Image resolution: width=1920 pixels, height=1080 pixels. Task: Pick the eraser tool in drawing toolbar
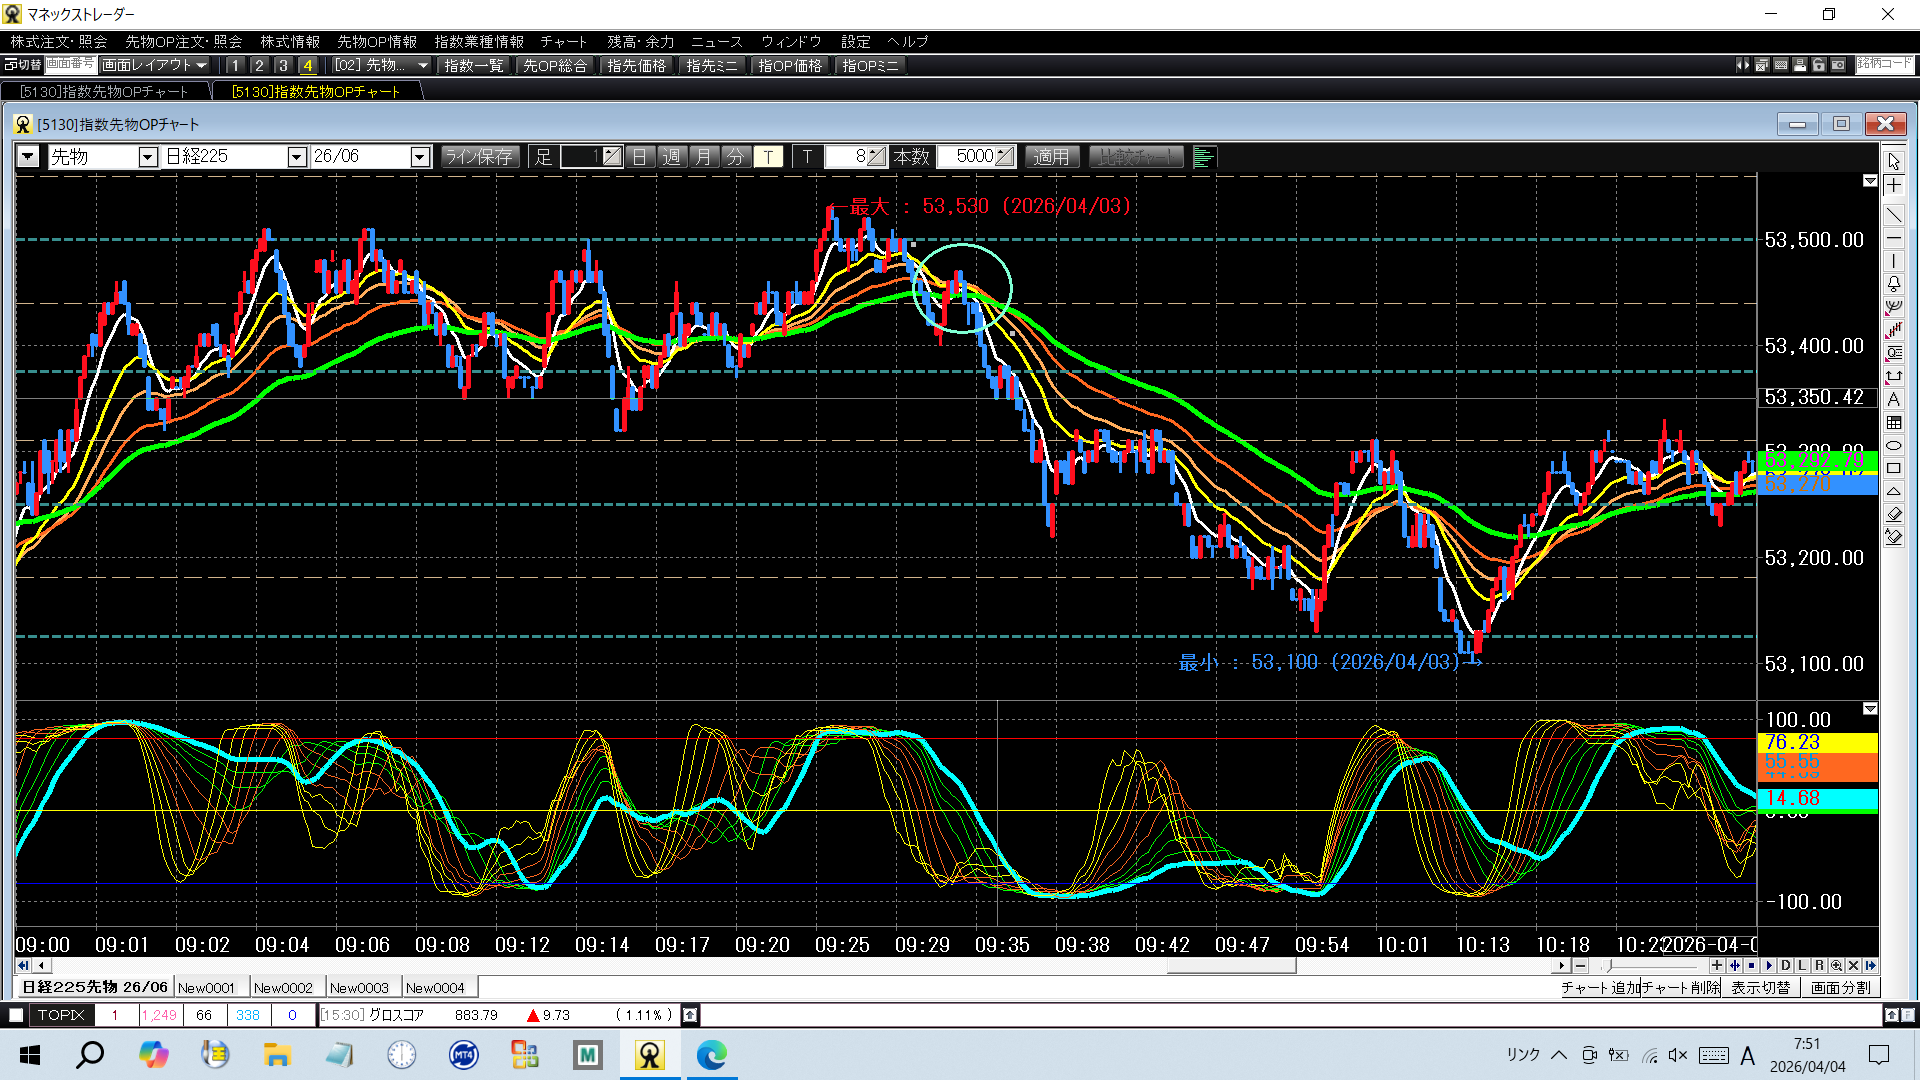(1894, 514)
